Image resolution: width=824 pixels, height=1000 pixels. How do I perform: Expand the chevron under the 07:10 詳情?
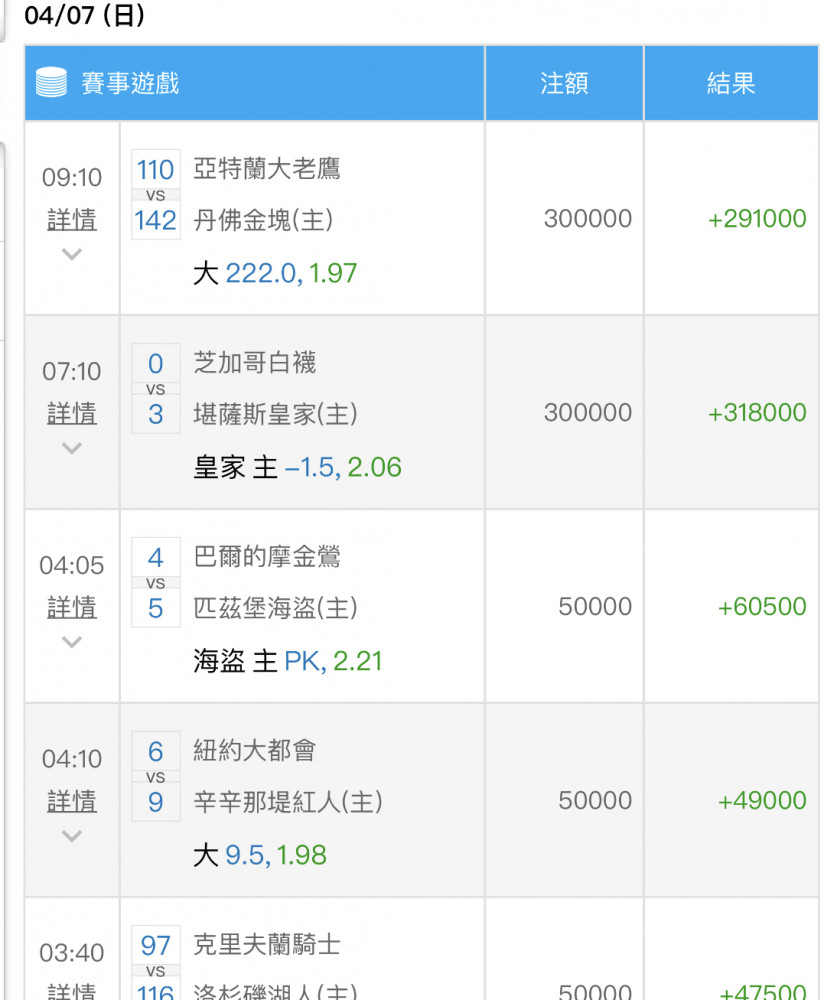pos(72,448)
